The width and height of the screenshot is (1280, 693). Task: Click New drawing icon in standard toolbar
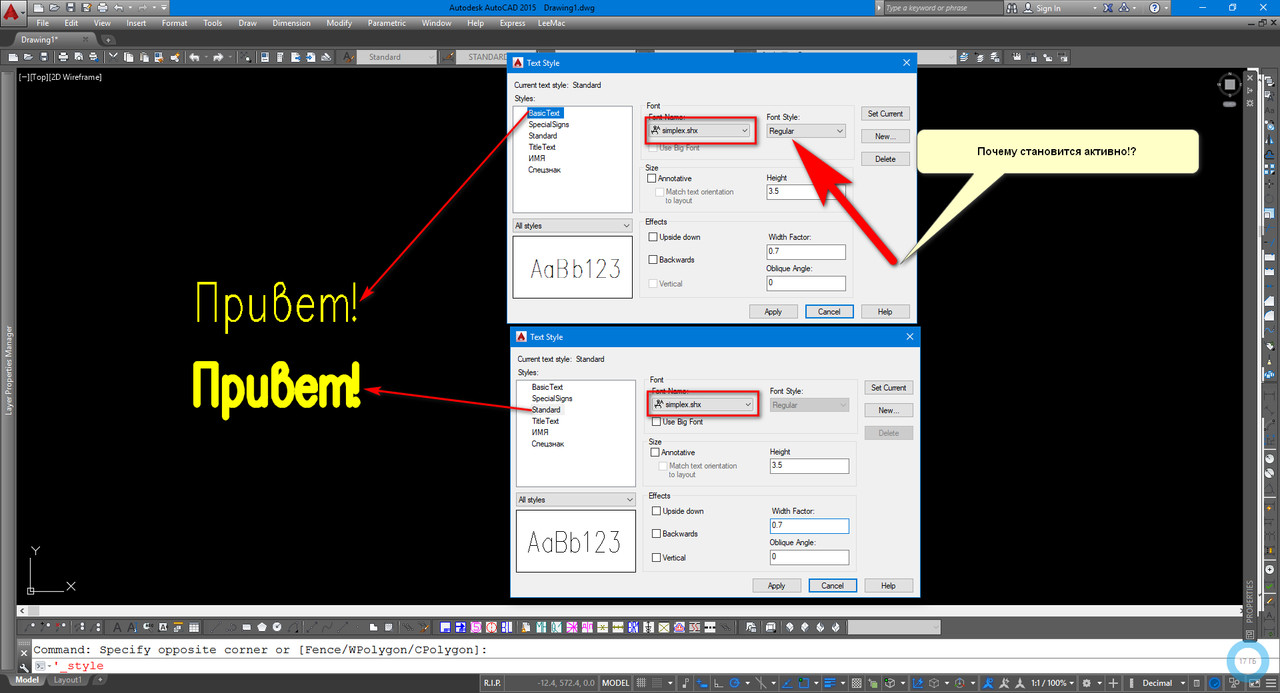(13, 57)
